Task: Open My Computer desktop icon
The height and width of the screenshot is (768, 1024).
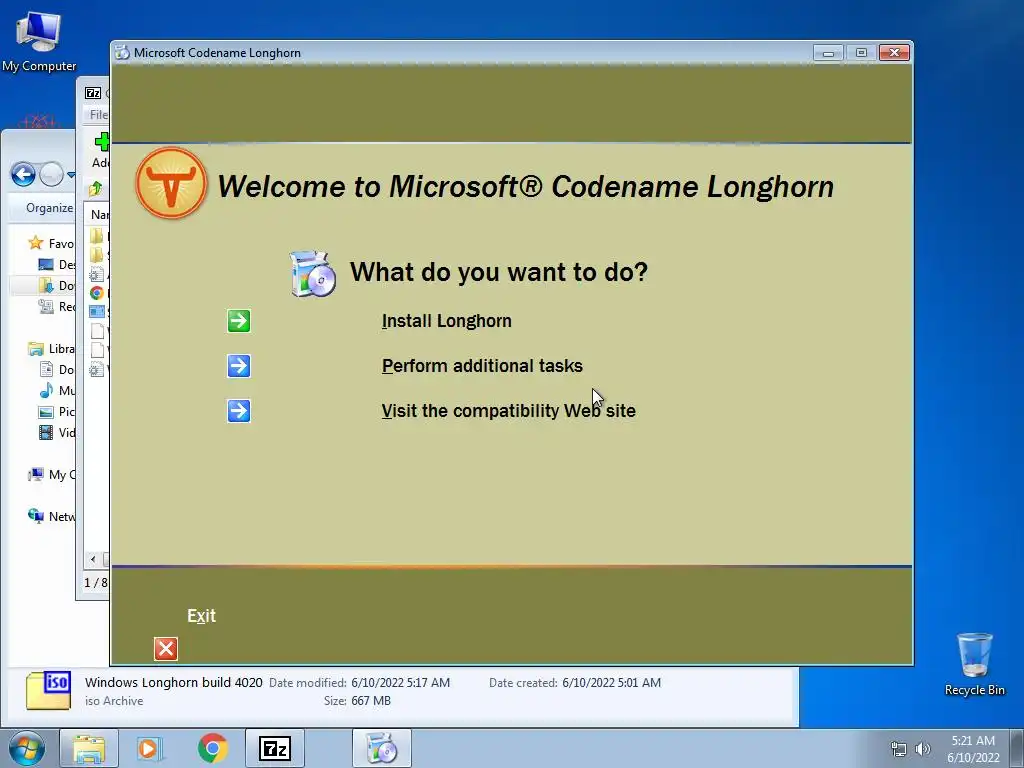Action: [39, 43]
